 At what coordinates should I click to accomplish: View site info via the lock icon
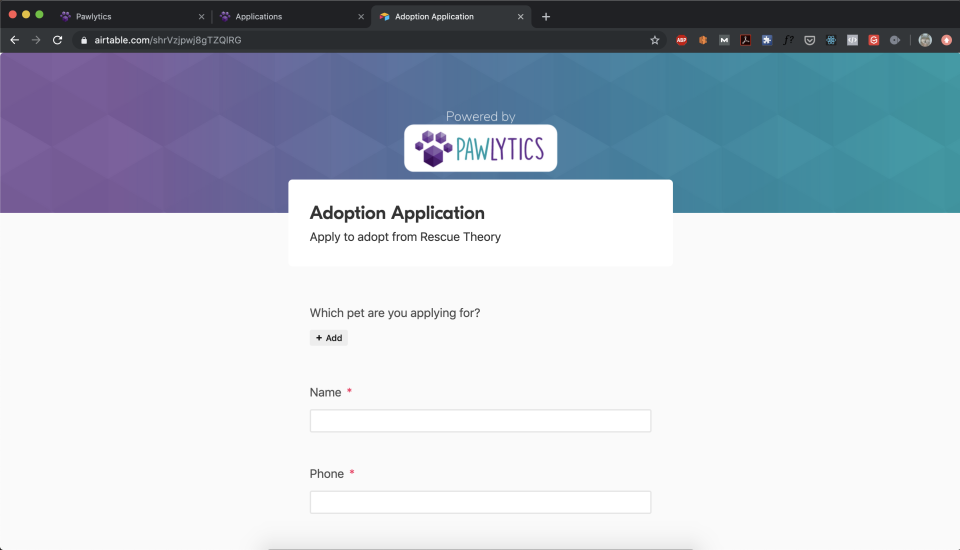pyautogui.click(x=84, y=40)
